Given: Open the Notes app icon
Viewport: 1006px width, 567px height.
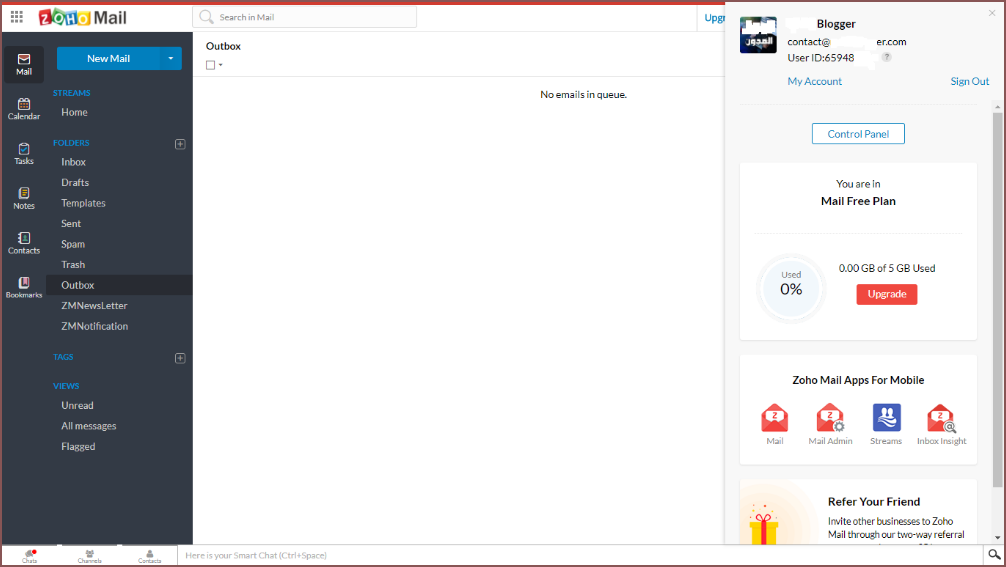Looking at the screenshot, I should [24, 198].
